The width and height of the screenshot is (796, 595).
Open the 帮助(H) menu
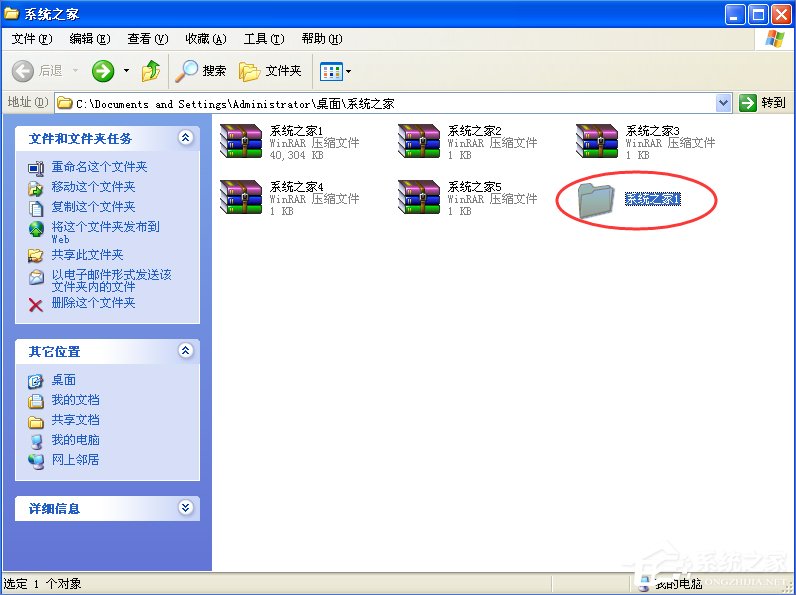point(322,39)
